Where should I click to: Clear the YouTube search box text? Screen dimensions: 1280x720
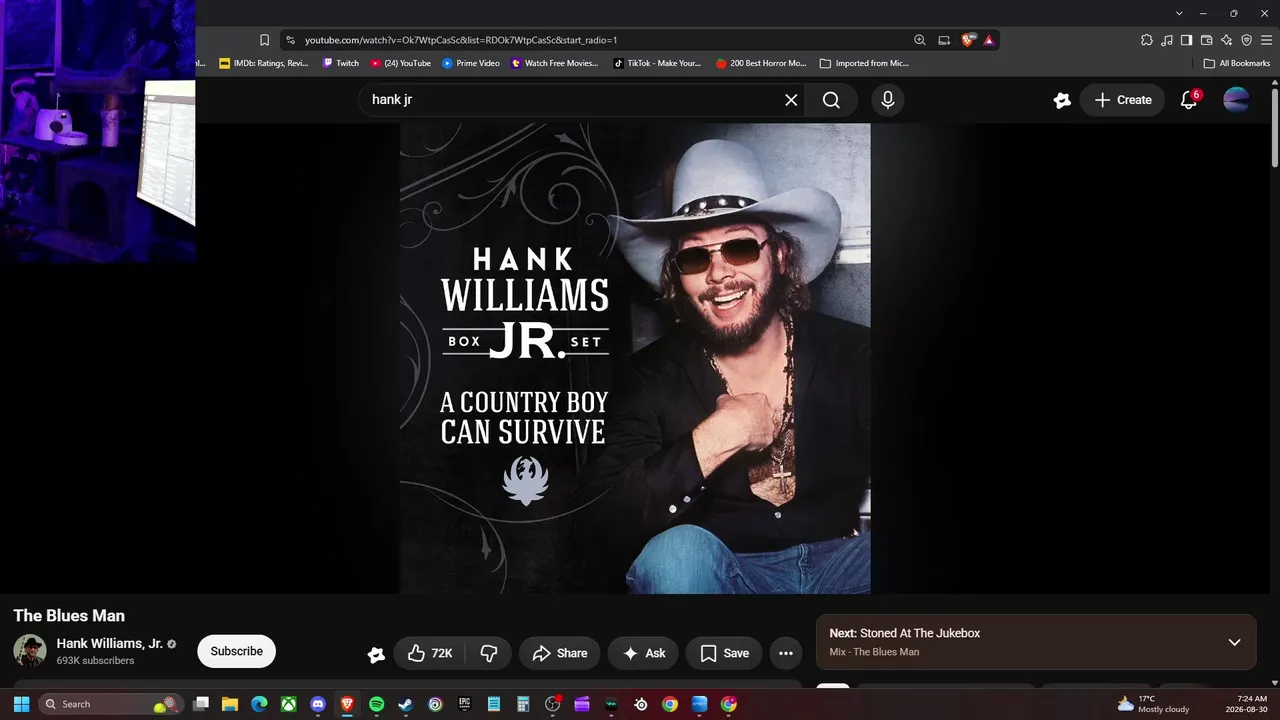coord(791,100)
